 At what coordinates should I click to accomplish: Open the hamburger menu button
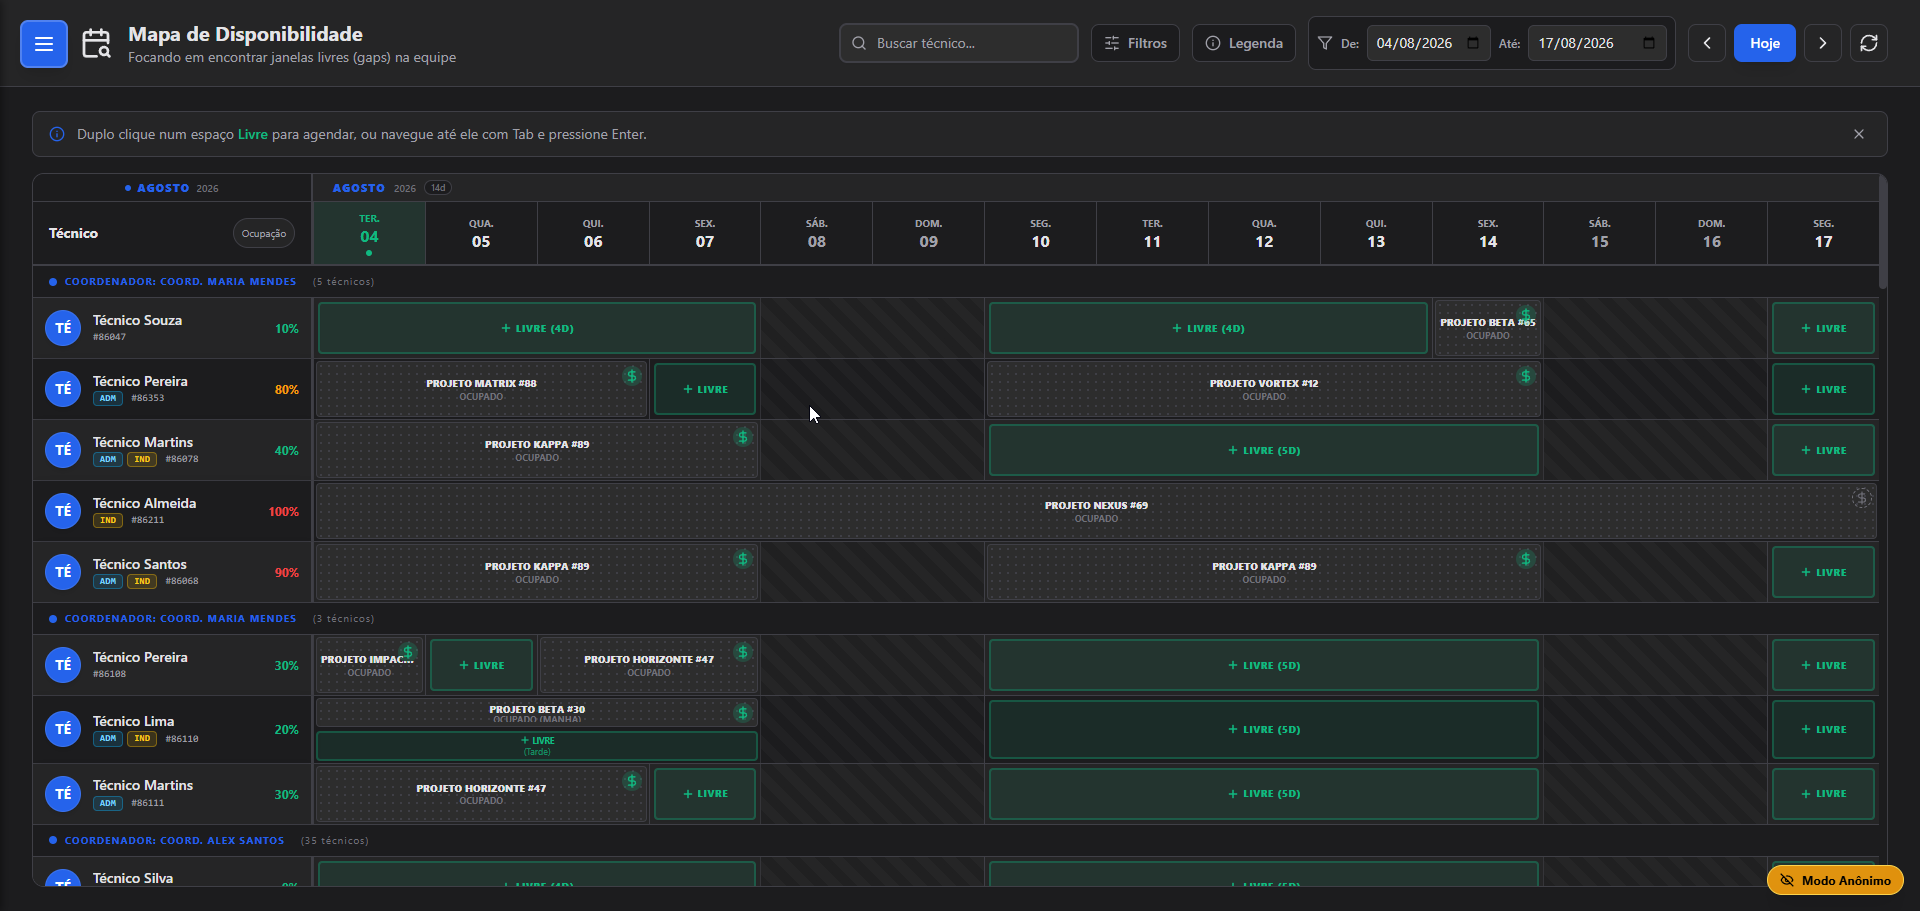44,44
